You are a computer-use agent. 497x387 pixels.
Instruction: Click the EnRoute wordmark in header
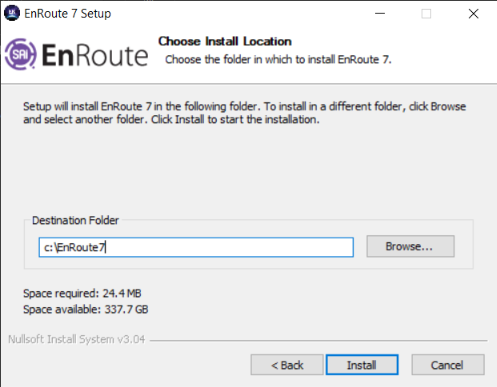[x=95, y=55]
